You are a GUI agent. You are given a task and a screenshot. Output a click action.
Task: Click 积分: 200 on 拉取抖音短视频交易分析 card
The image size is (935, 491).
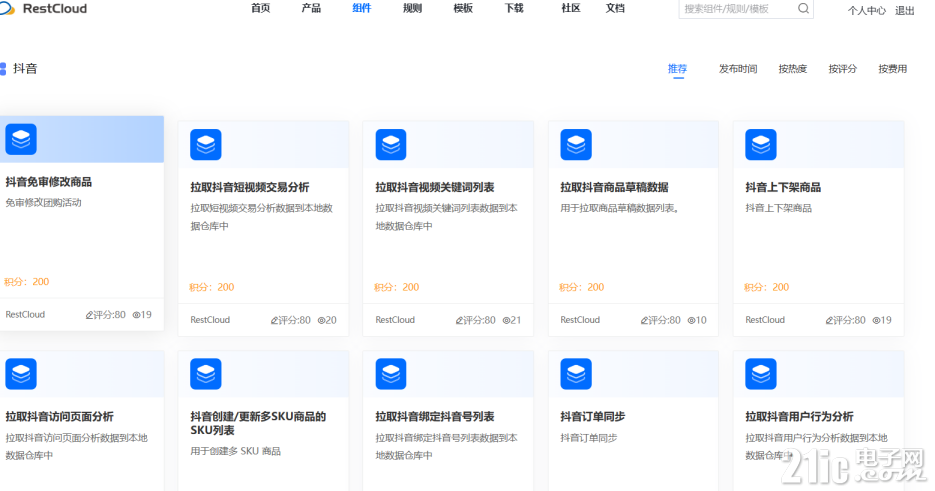coord(212,287)
